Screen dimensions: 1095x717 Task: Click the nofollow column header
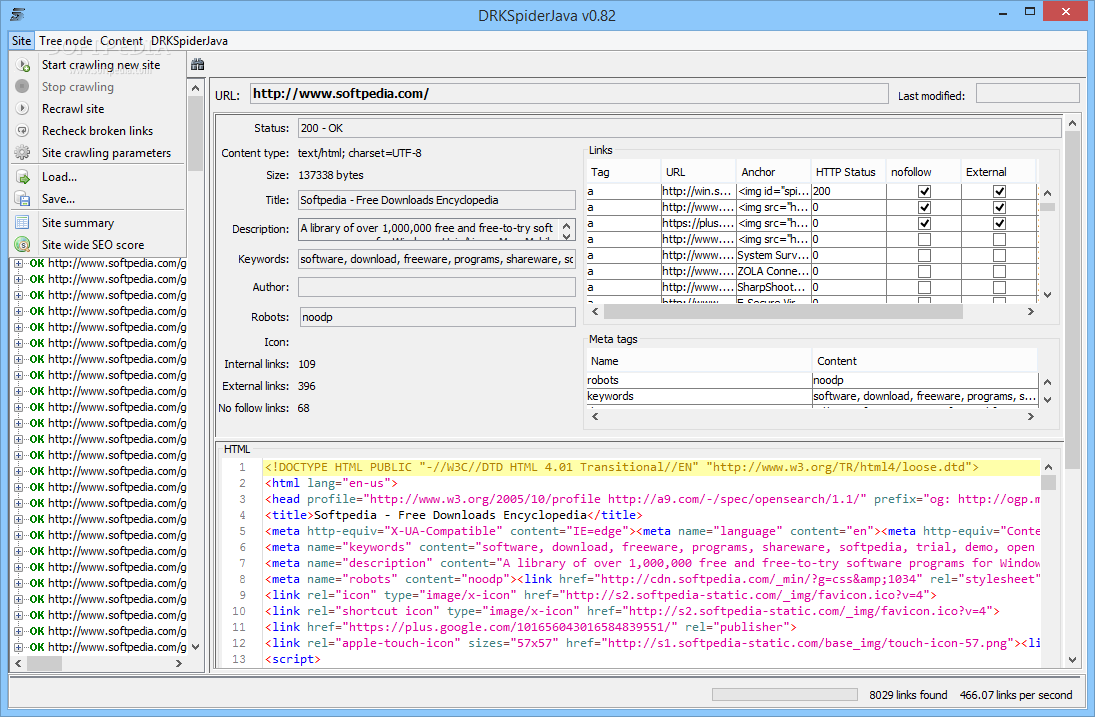[x=924, y=172]
